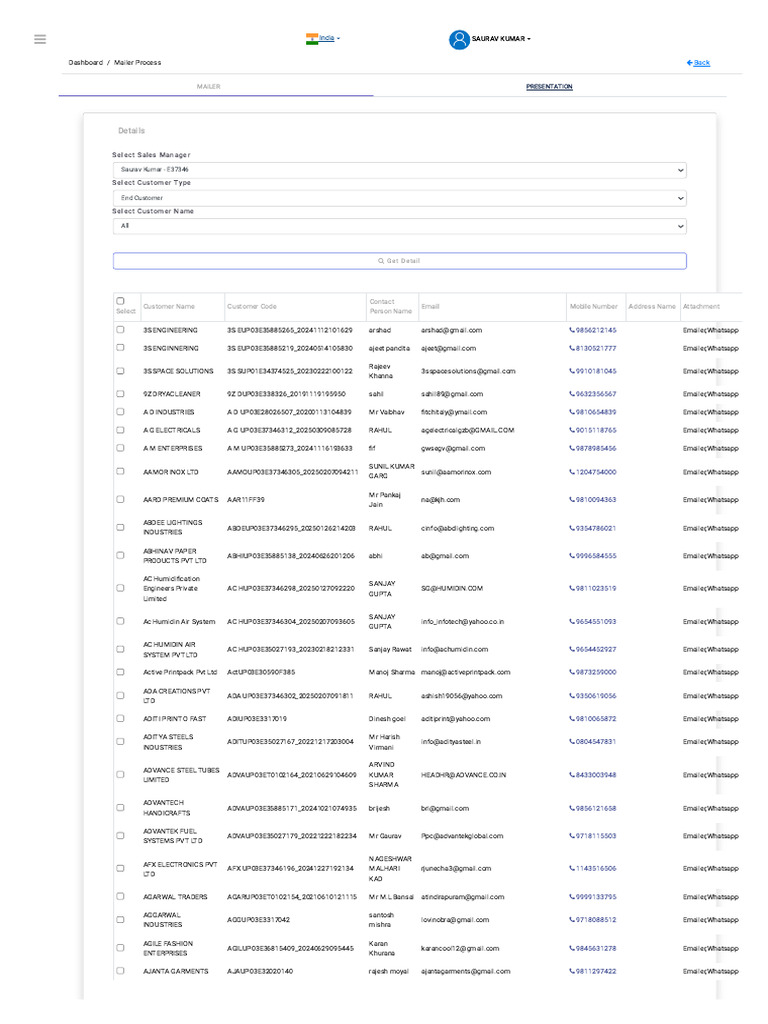Open the hamburger sidebar menu
The image size is (768, 1024).
tap(40, 39)
